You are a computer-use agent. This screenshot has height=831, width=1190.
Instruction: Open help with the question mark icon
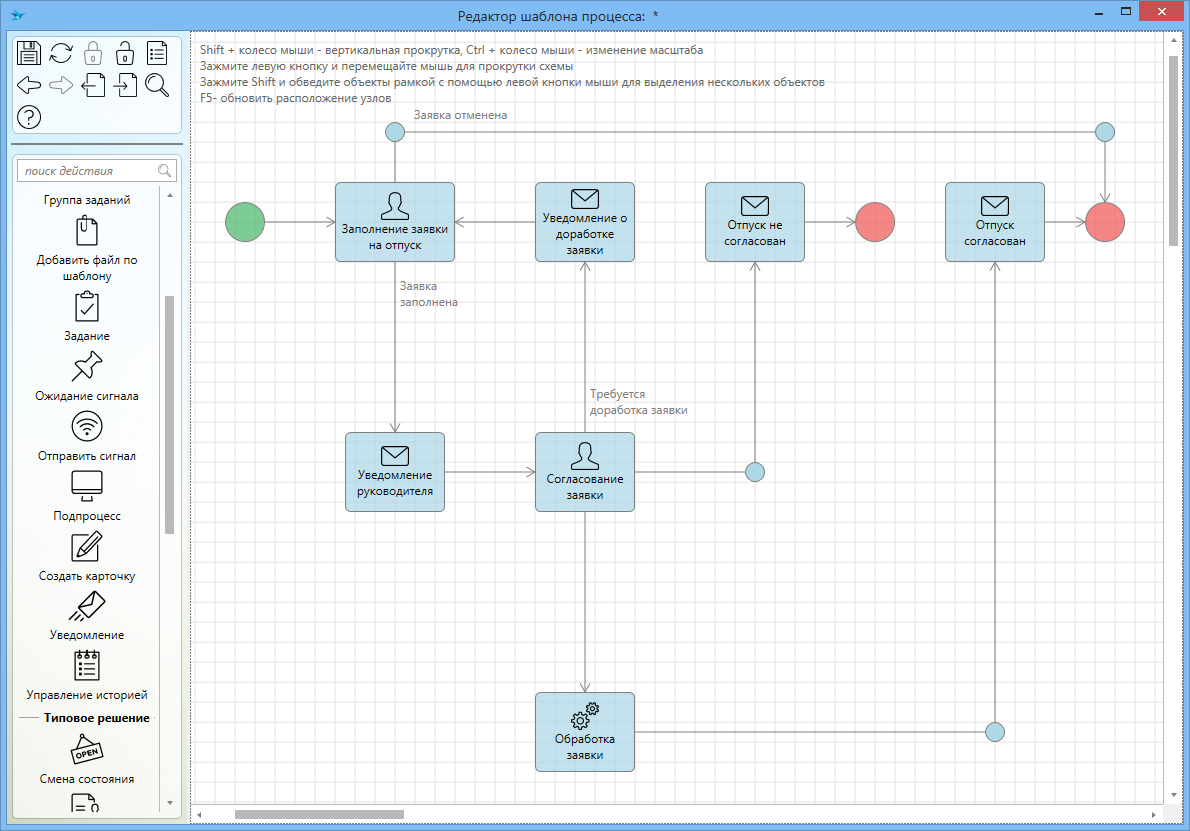coord(29,117)
